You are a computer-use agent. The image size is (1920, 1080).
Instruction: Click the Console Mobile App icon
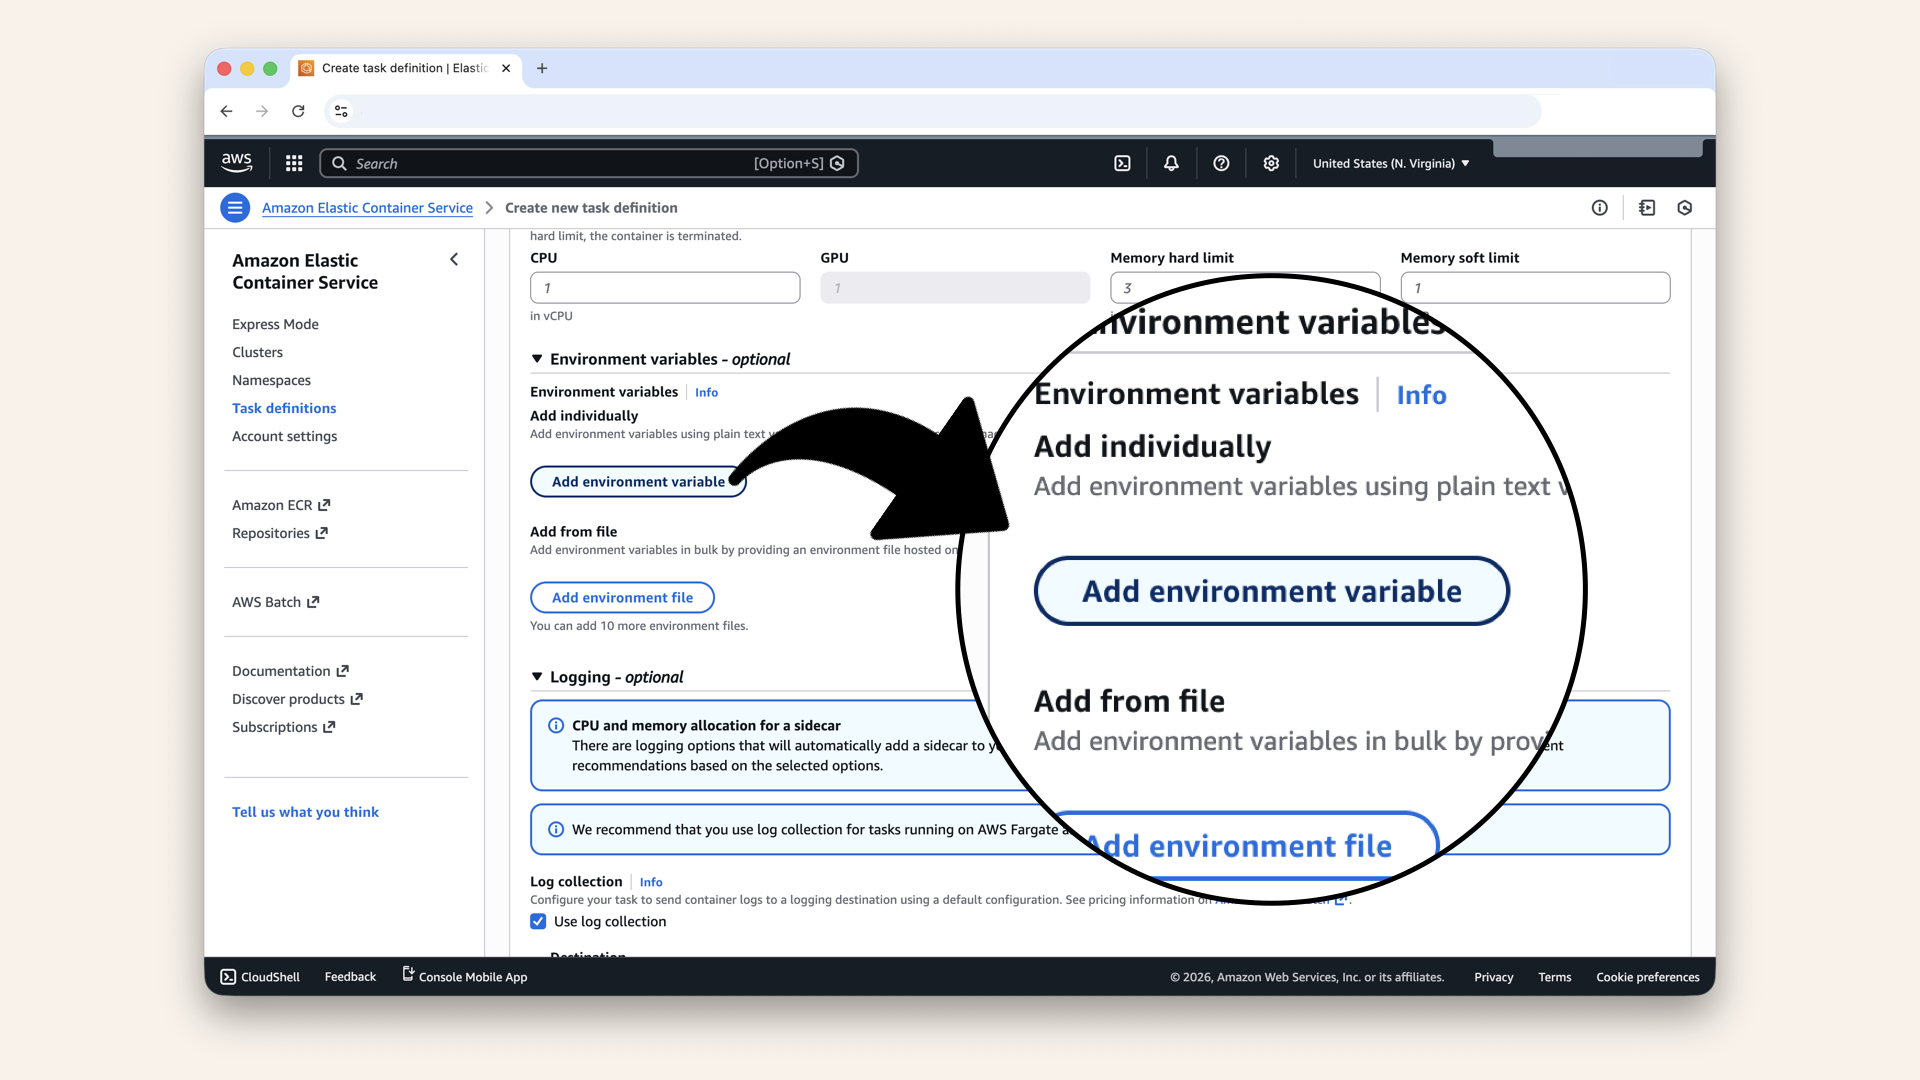(406, 975)
